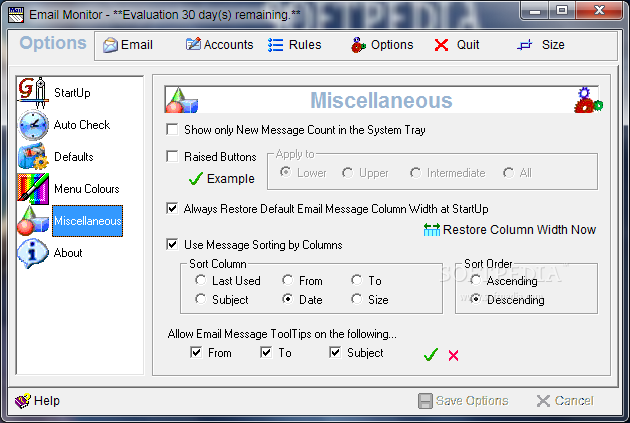Viewport: 630px width, 423px height.
Task: Click the Cancel button text
Action: (x=574, y=401)
